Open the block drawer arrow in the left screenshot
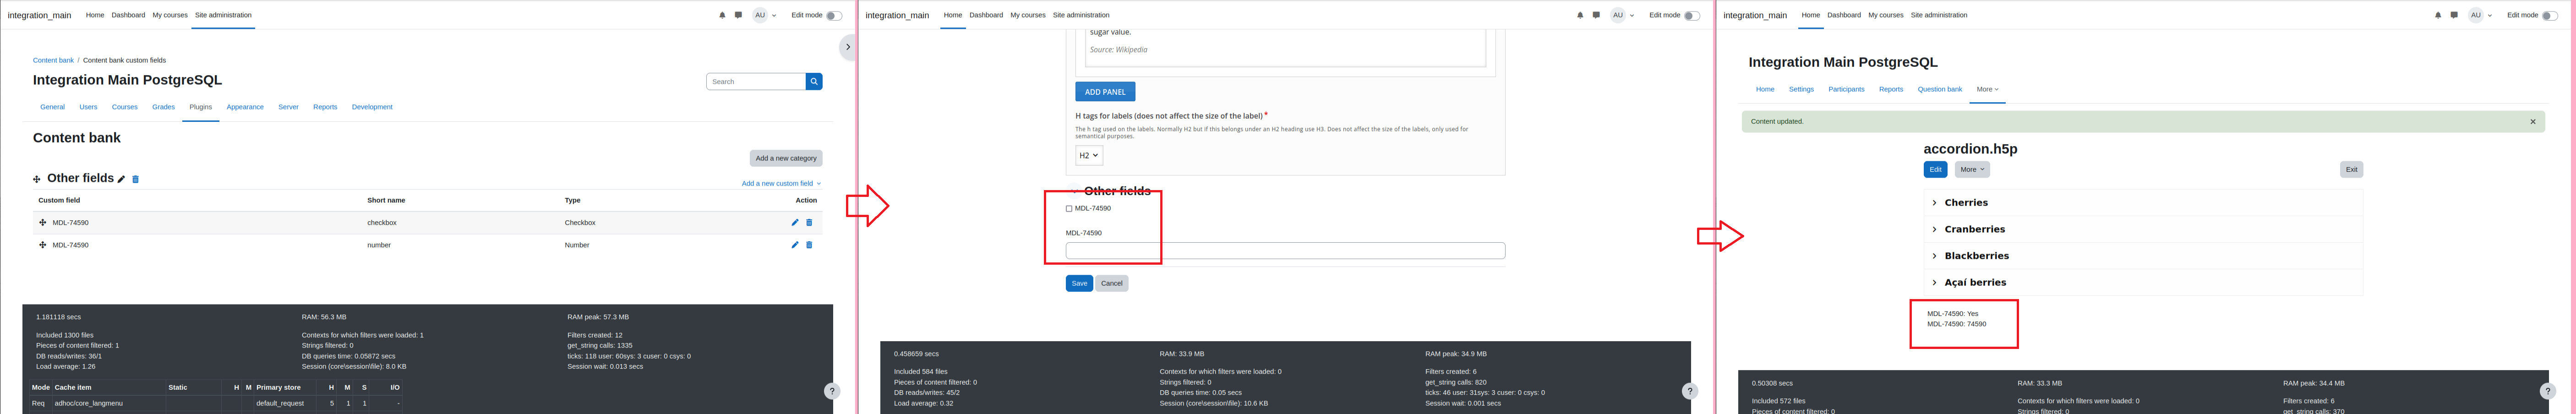Image resolution: width=2576 pixels, height=414 pixels. (848, 47)
